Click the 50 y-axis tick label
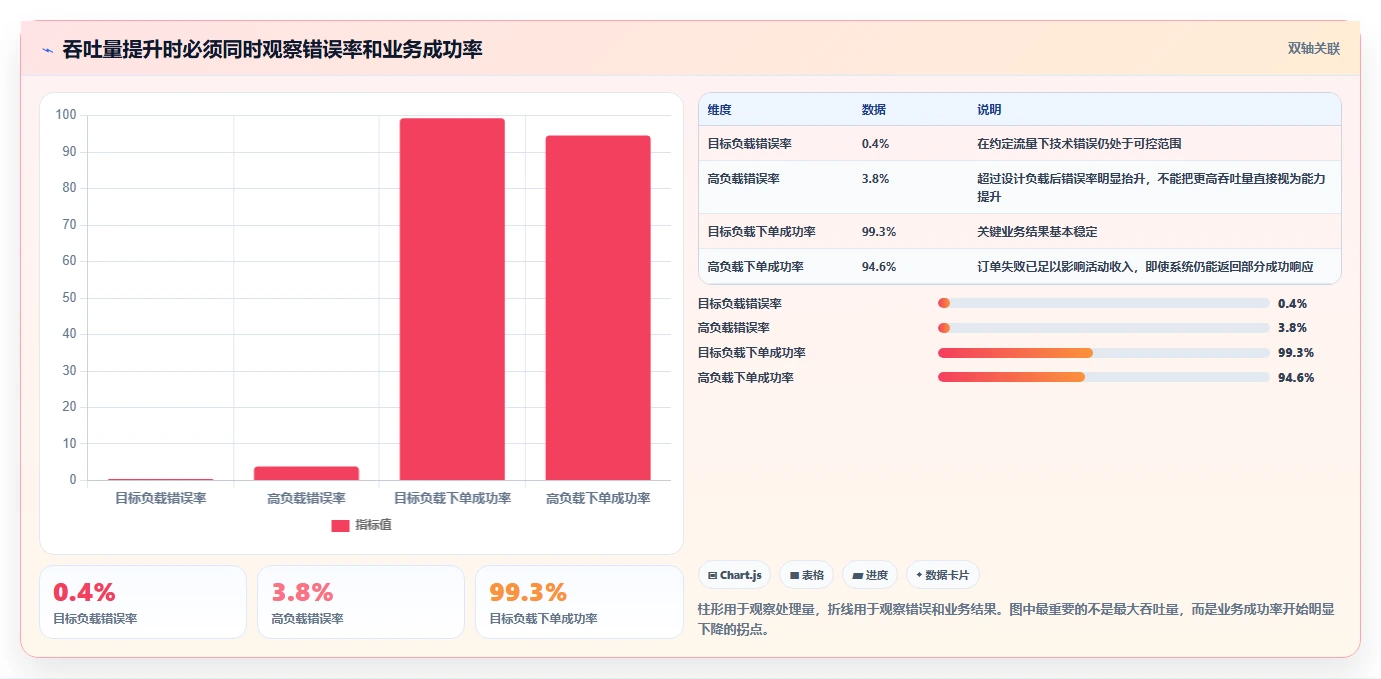The width and height of the screenshot is (1381, 679). [69, 298]
